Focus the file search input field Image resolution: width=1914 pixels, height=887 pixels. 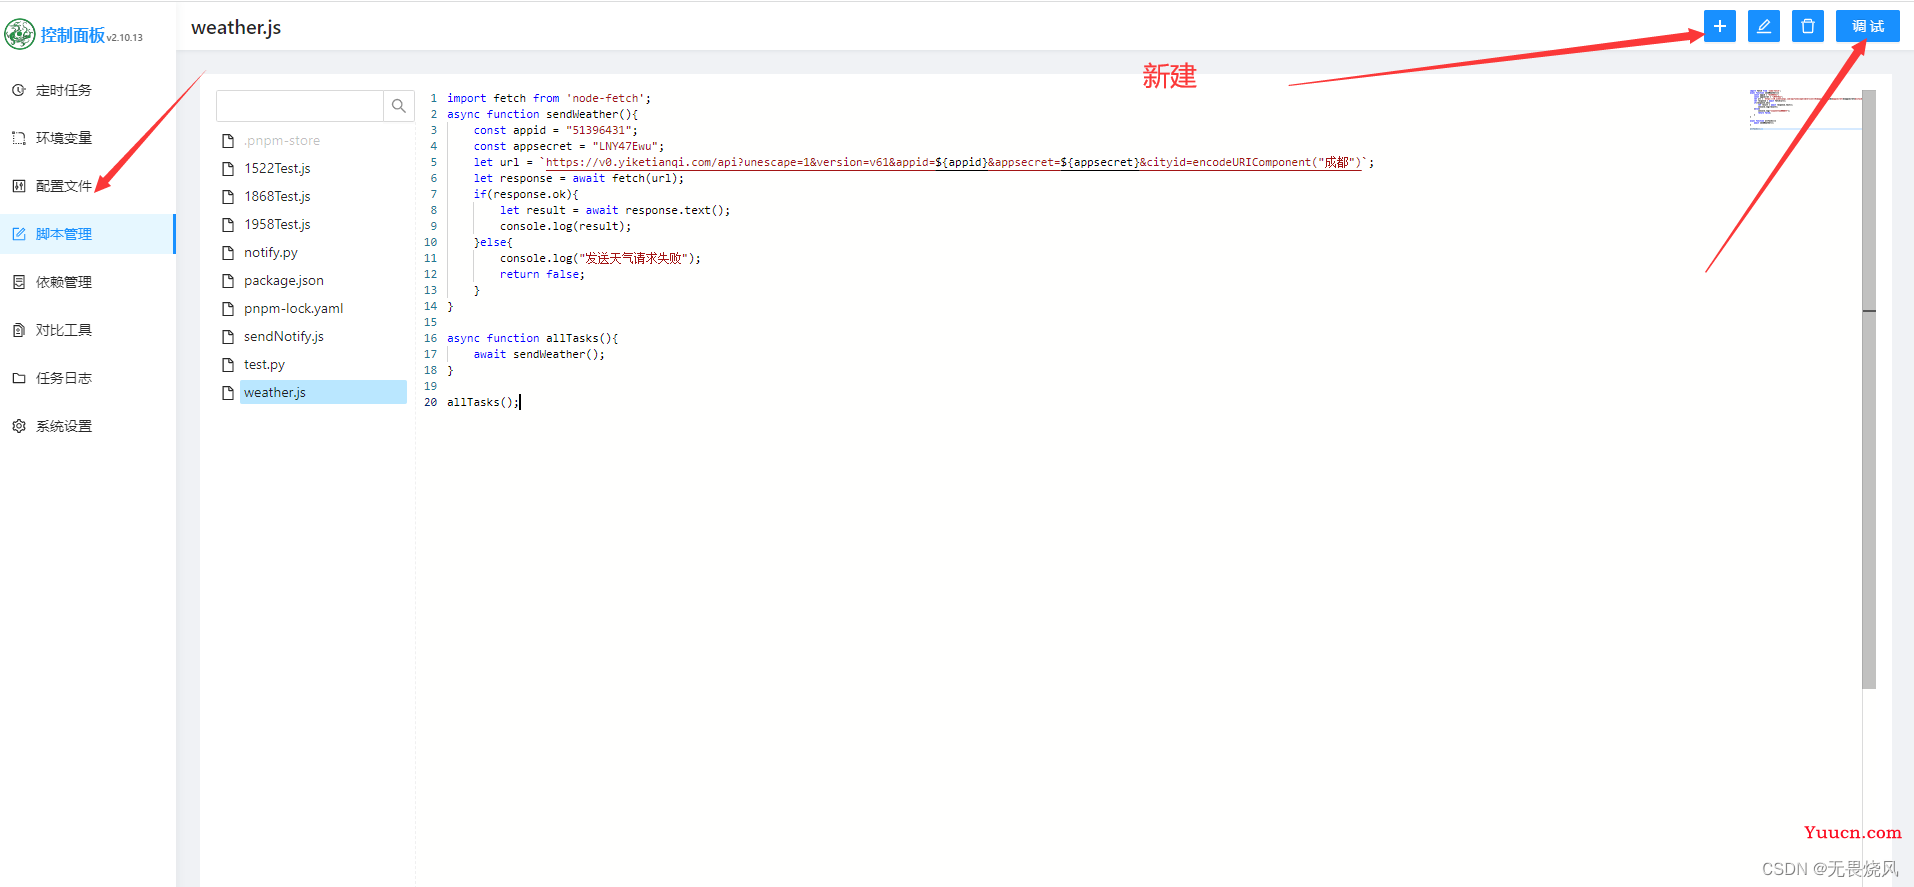click(300, 106)
